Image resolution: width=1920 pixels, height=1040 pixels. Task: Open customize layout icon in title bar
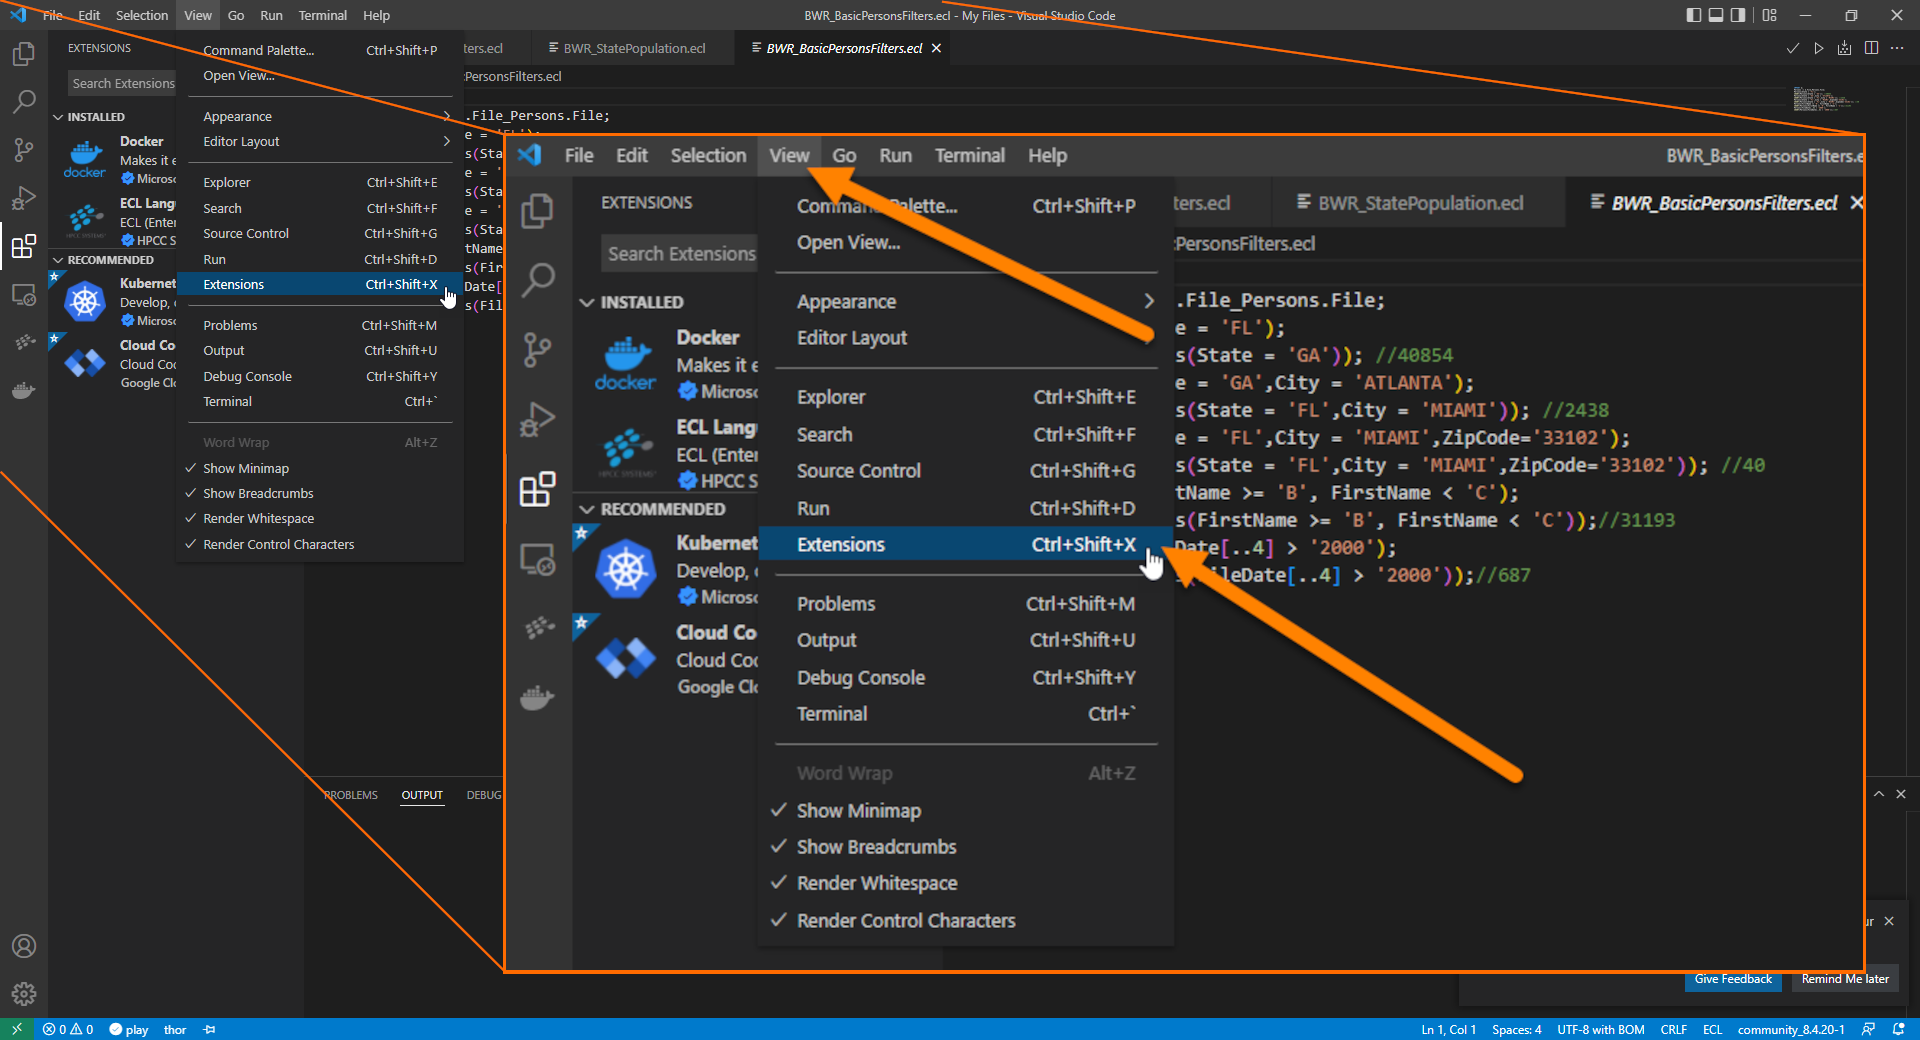point(1770,15)
